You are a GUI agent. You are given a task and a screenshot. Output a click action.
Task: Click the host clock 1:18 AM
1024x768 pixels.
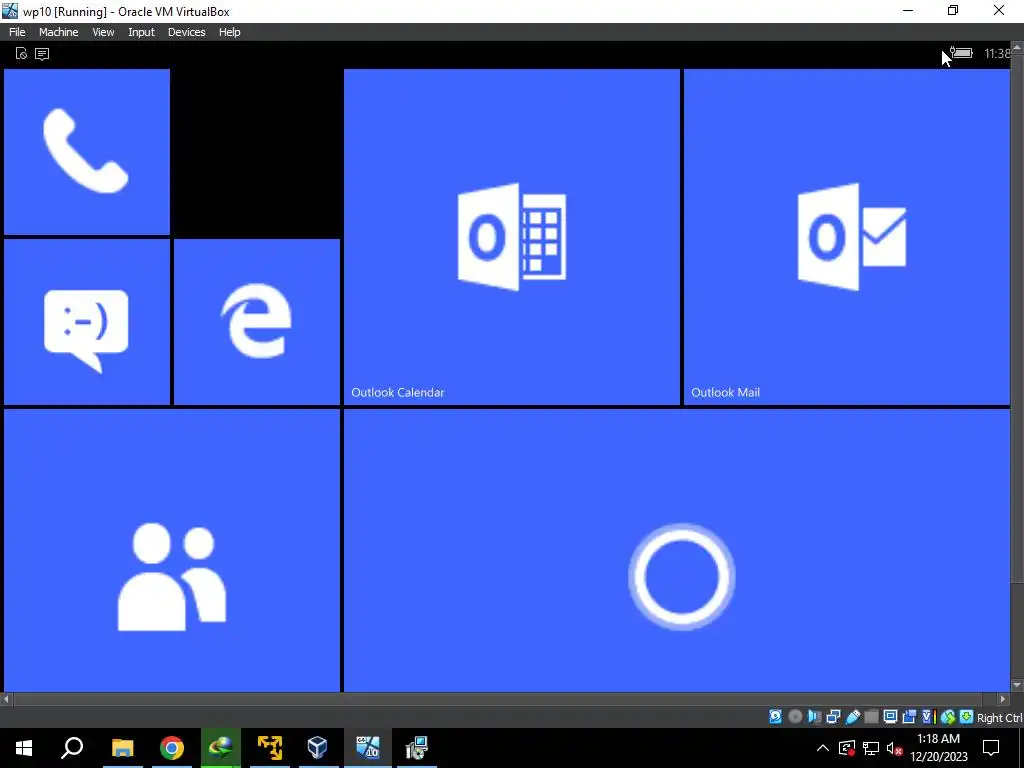[x=938, y=739]
